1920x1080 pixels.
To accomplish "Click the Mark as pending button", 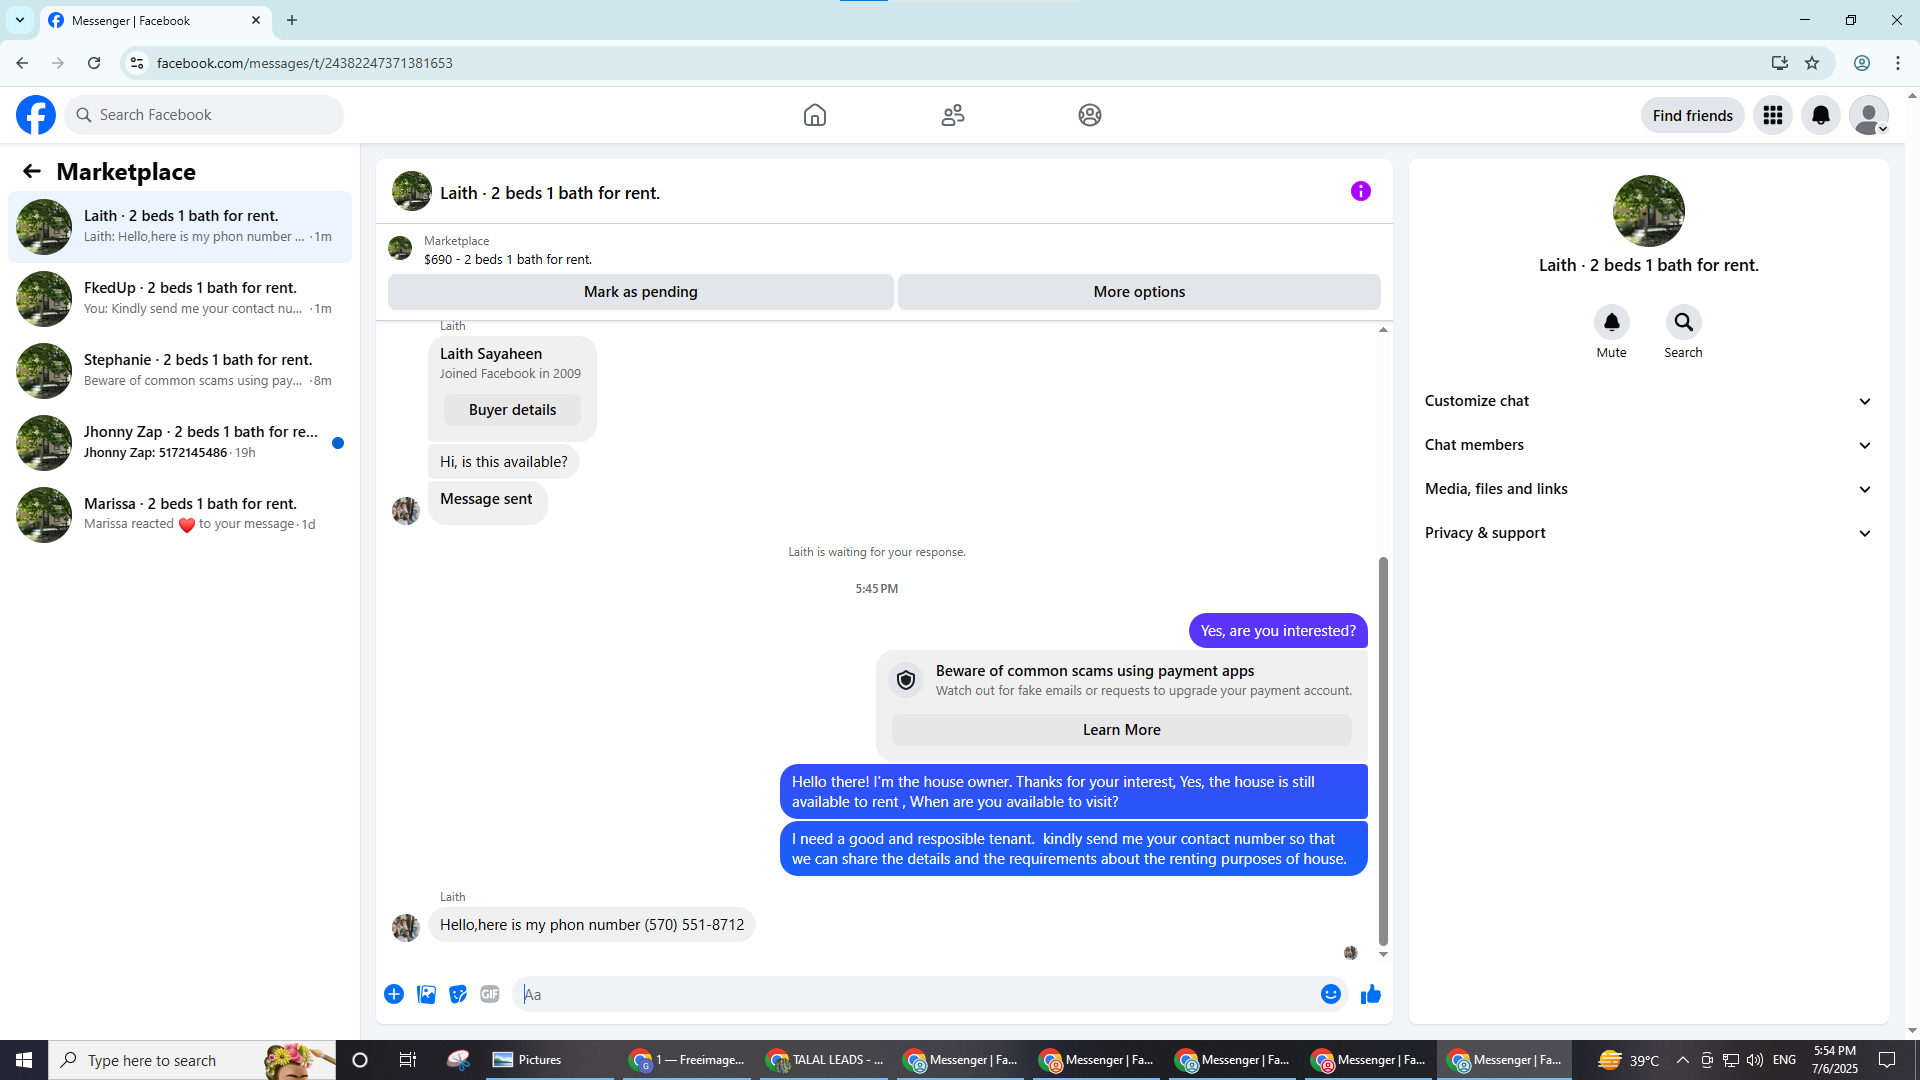I will (641, 292).
